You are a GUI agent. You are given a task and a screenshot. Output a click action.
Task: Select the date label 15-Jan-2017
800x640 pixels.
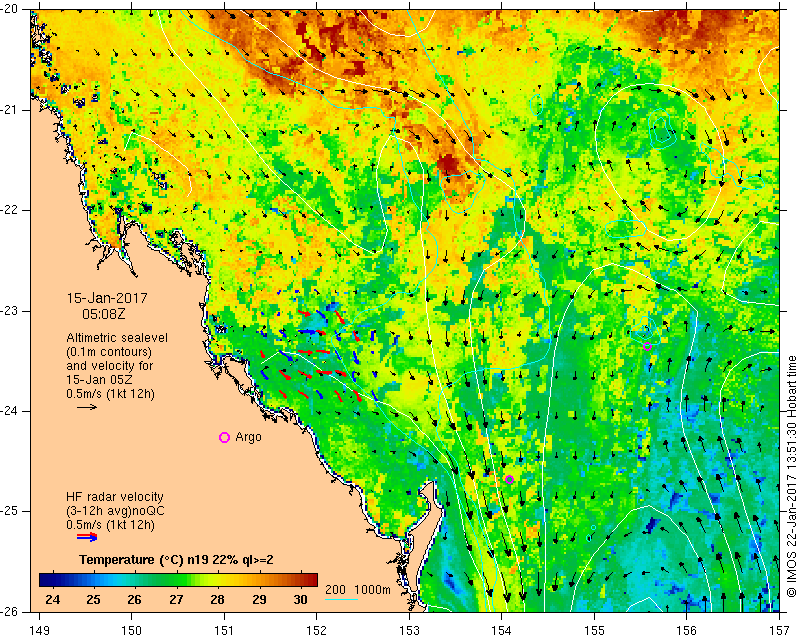[x=107, y=299]
